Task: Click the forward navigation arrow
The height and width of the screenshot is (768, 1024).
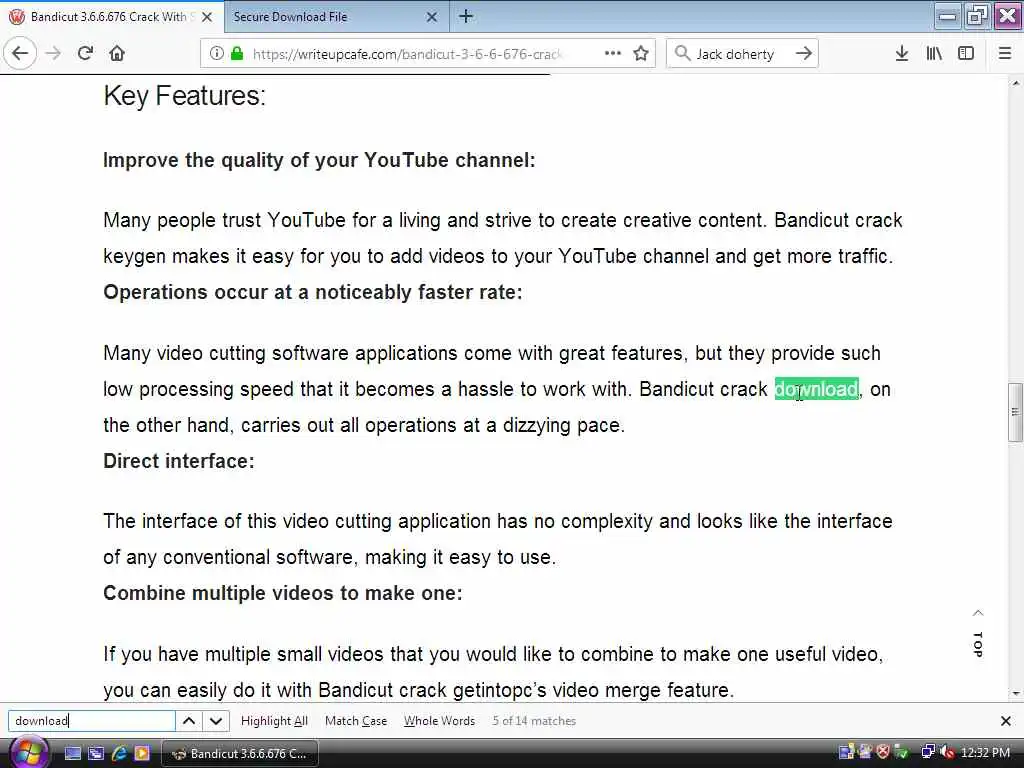Action: click(x=53, y=54)
